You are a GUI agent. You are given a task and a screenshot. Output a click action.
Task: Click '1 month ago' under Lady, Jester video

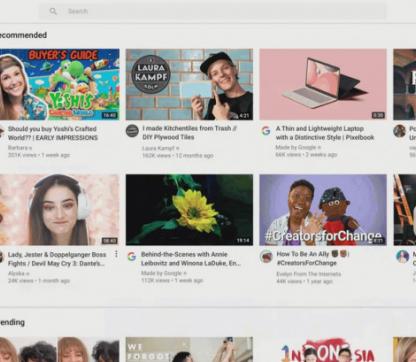coord(54,281)
